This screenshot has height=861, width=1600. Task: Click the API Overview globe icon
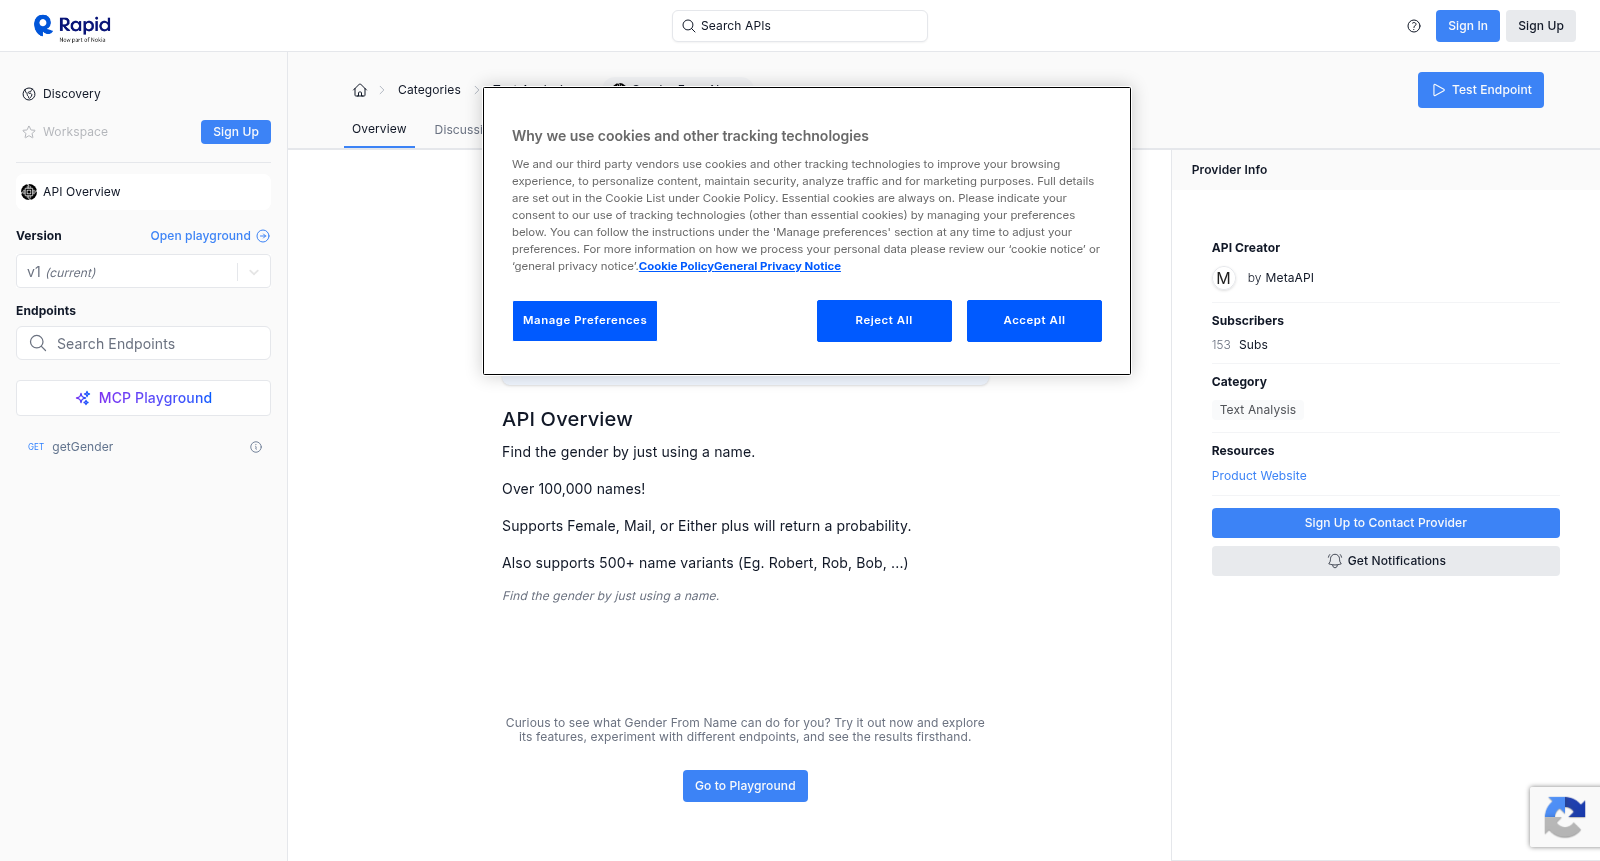point(29,192)
